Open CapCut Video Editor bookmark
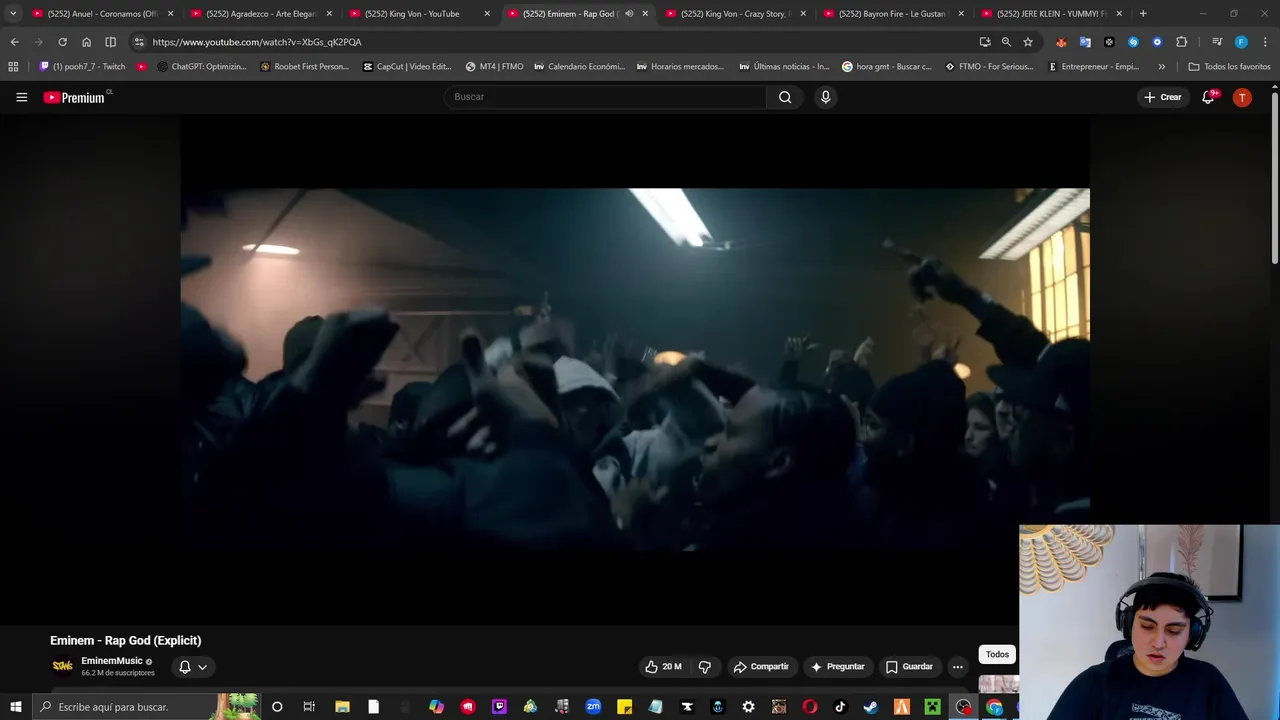 (x=407, y=67)
